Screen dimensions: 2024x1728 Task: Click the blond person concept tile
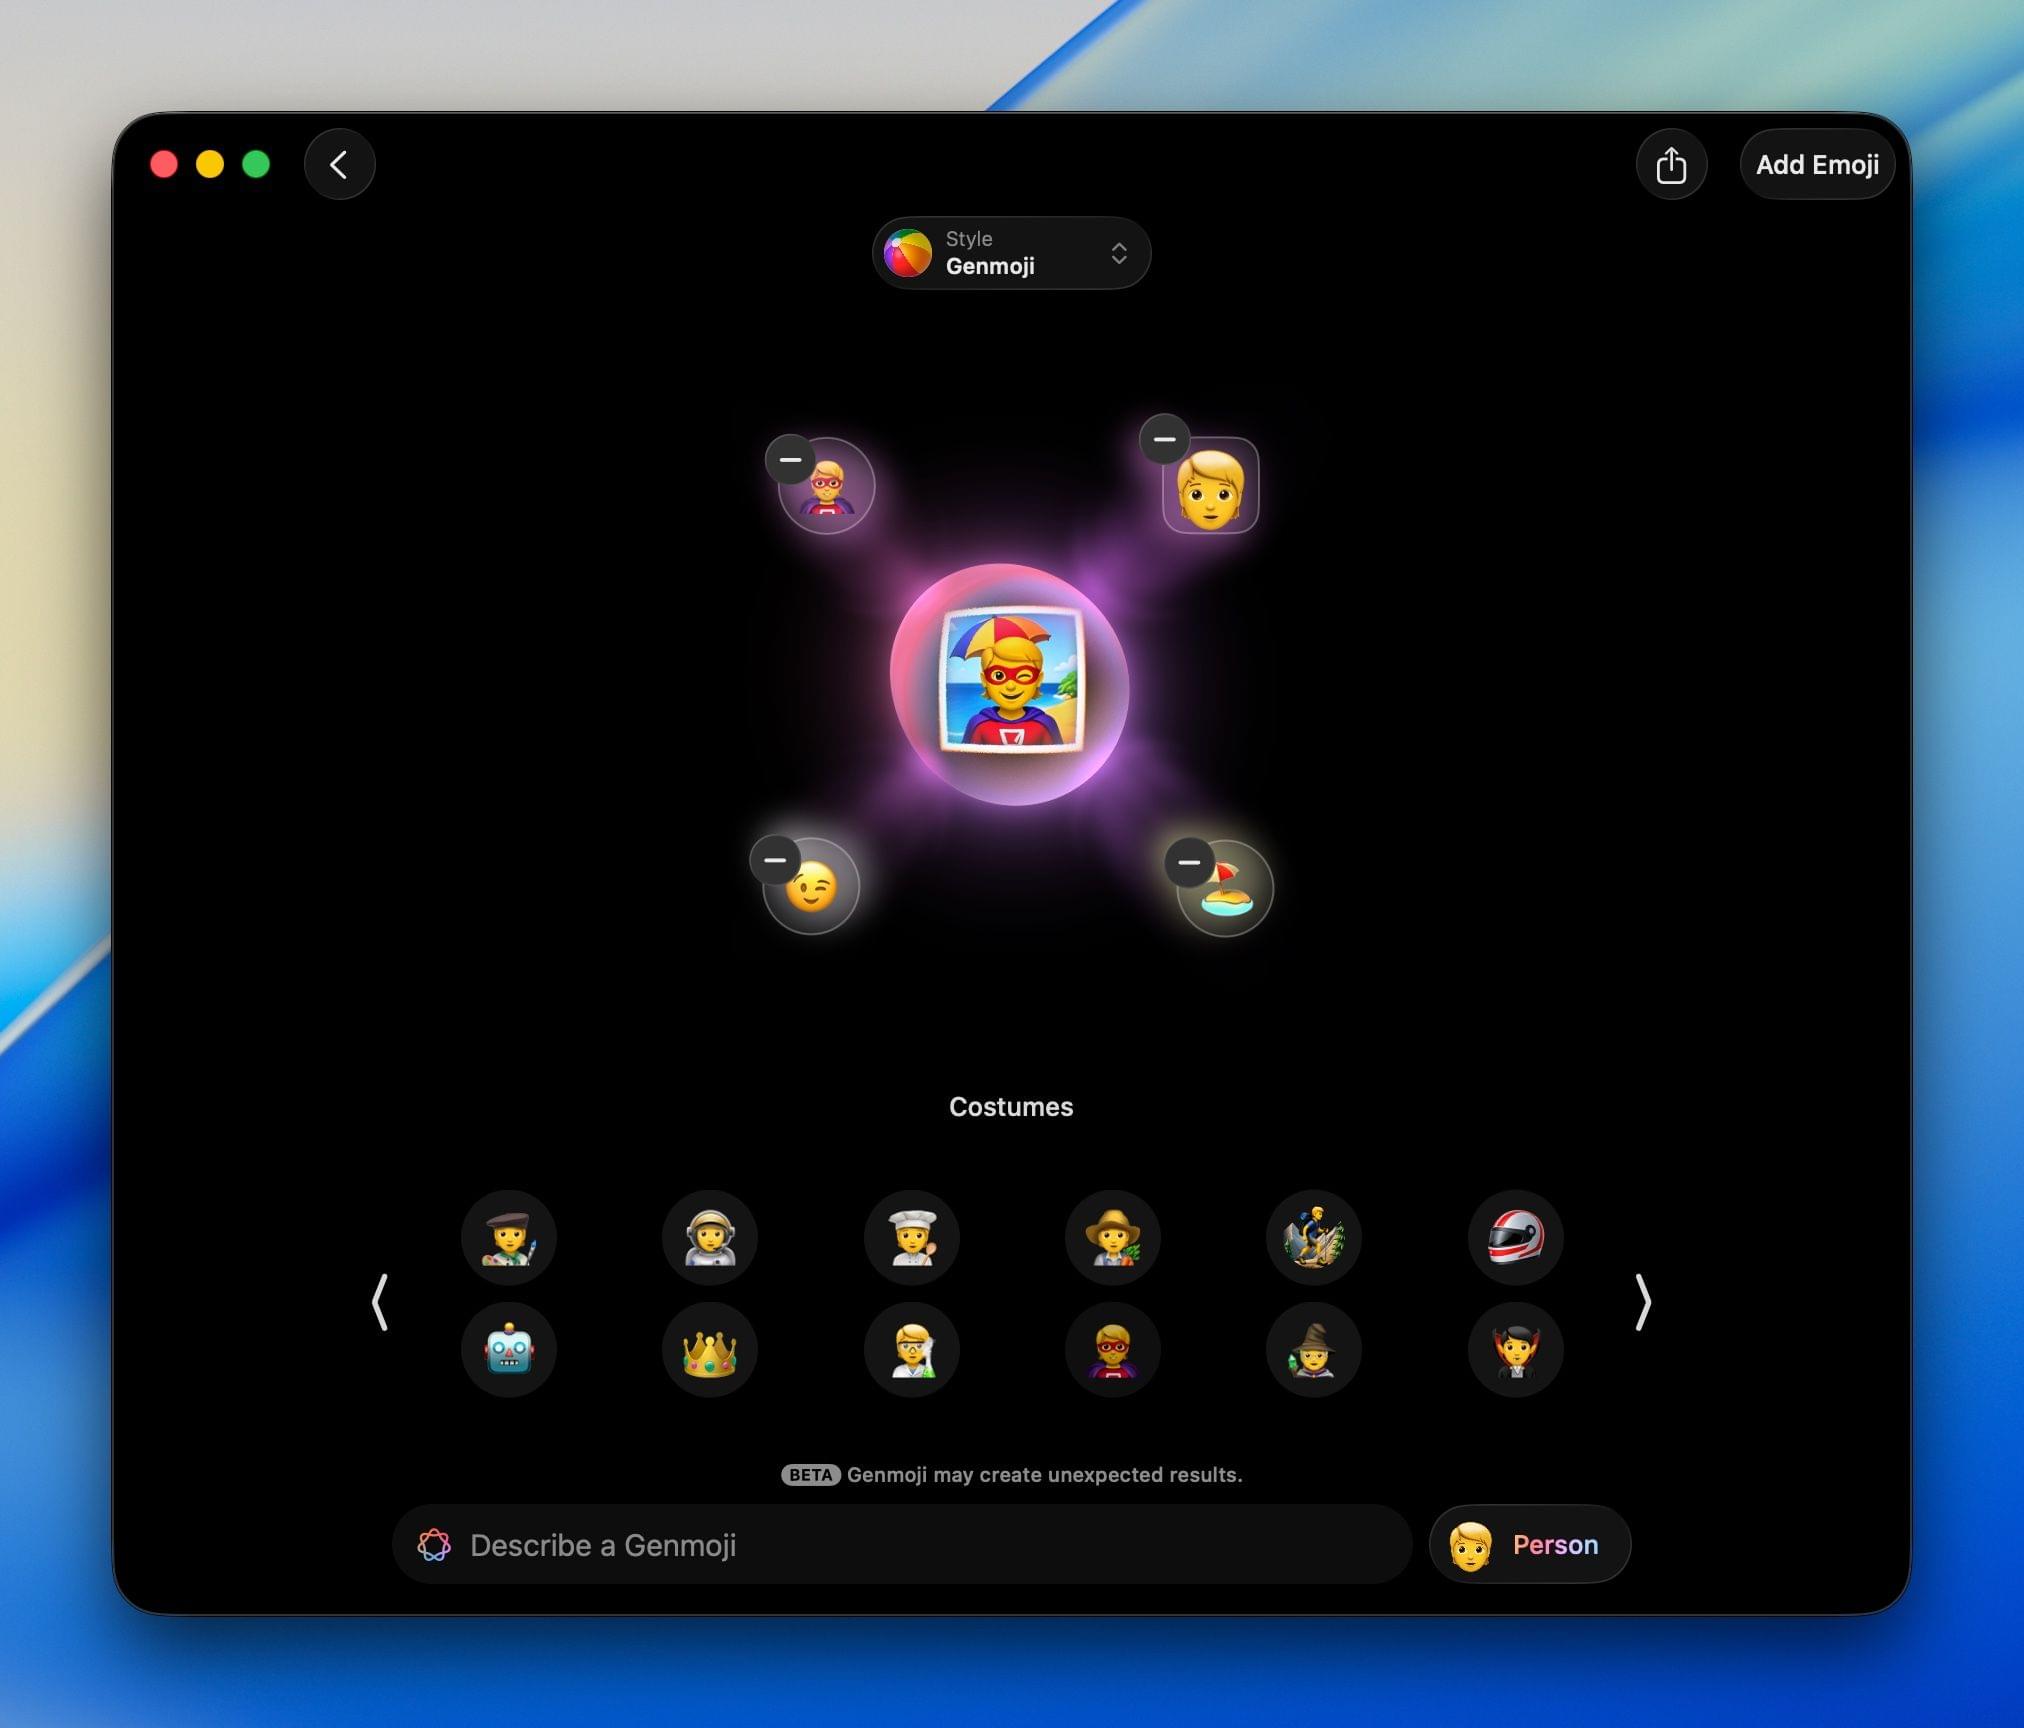coord(1211,487)
